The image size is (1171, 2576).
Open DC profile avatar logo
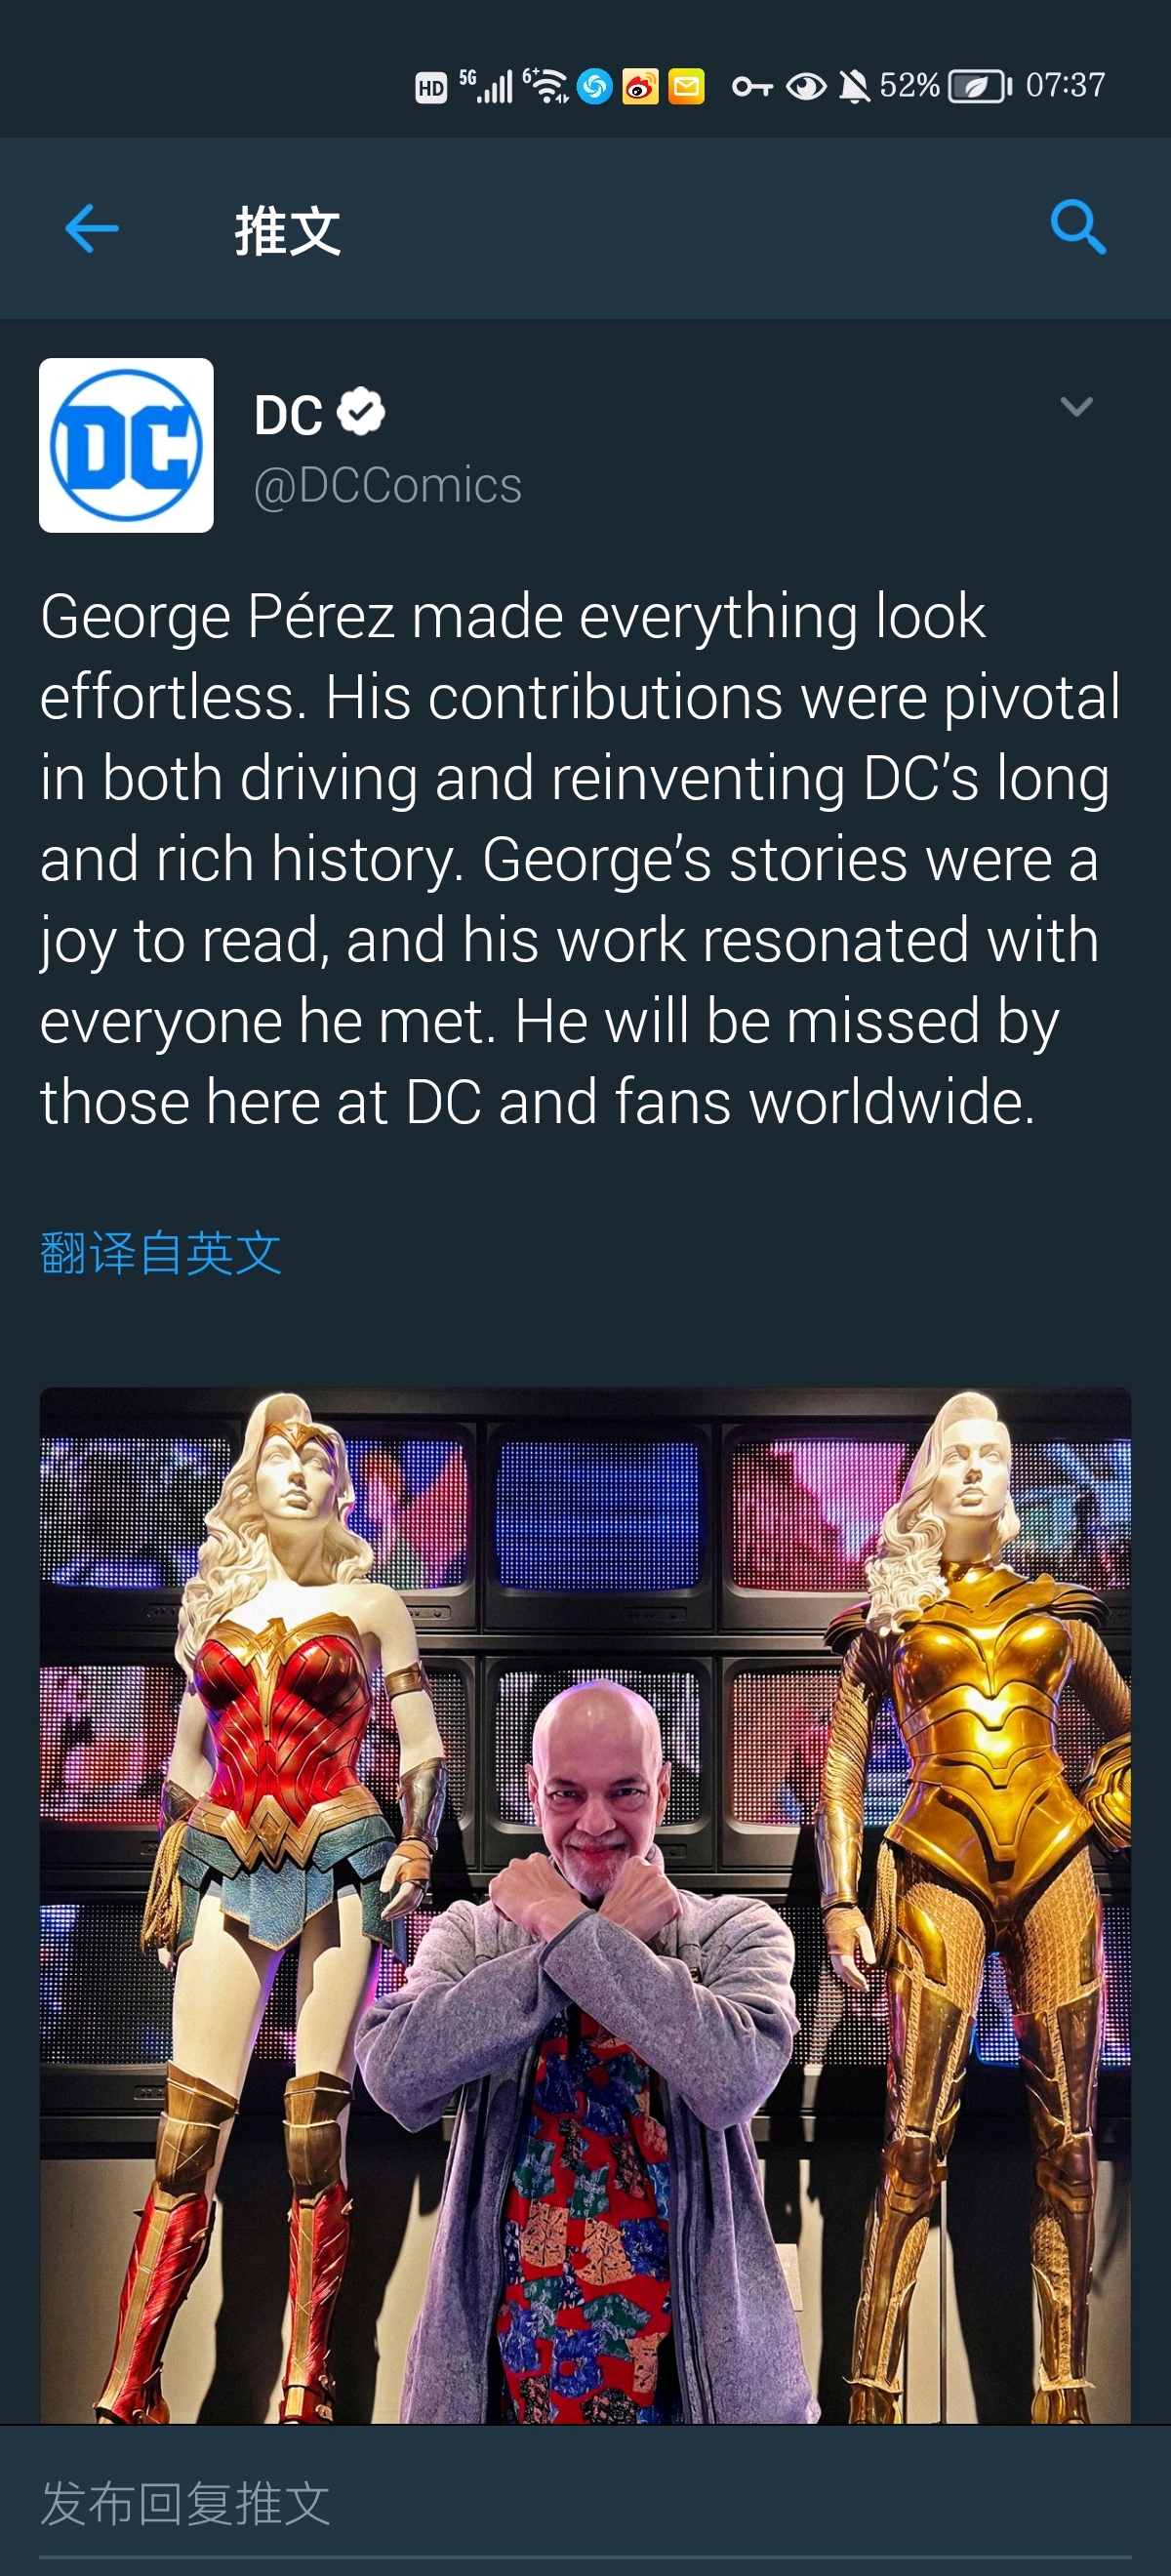126,445
